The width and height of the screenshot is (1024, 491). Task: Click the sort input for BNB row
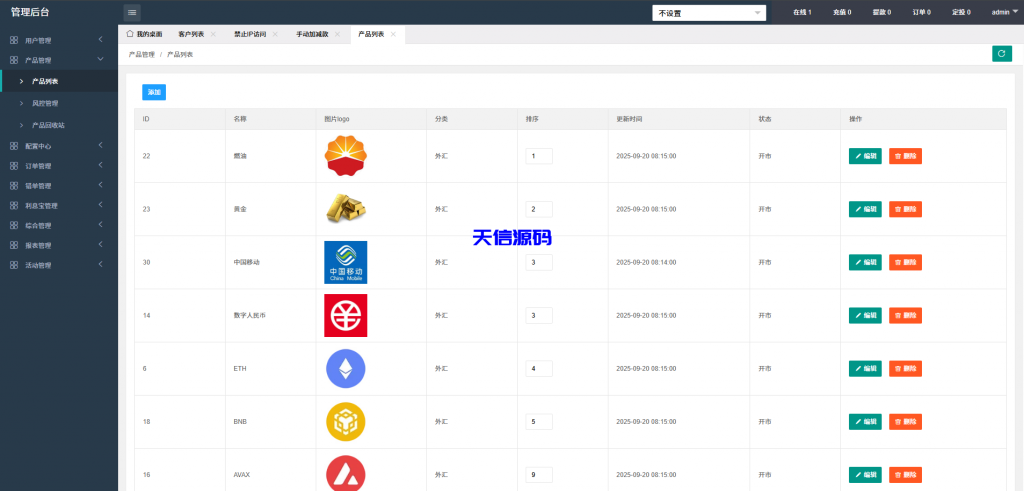click(x=538, y=421)
